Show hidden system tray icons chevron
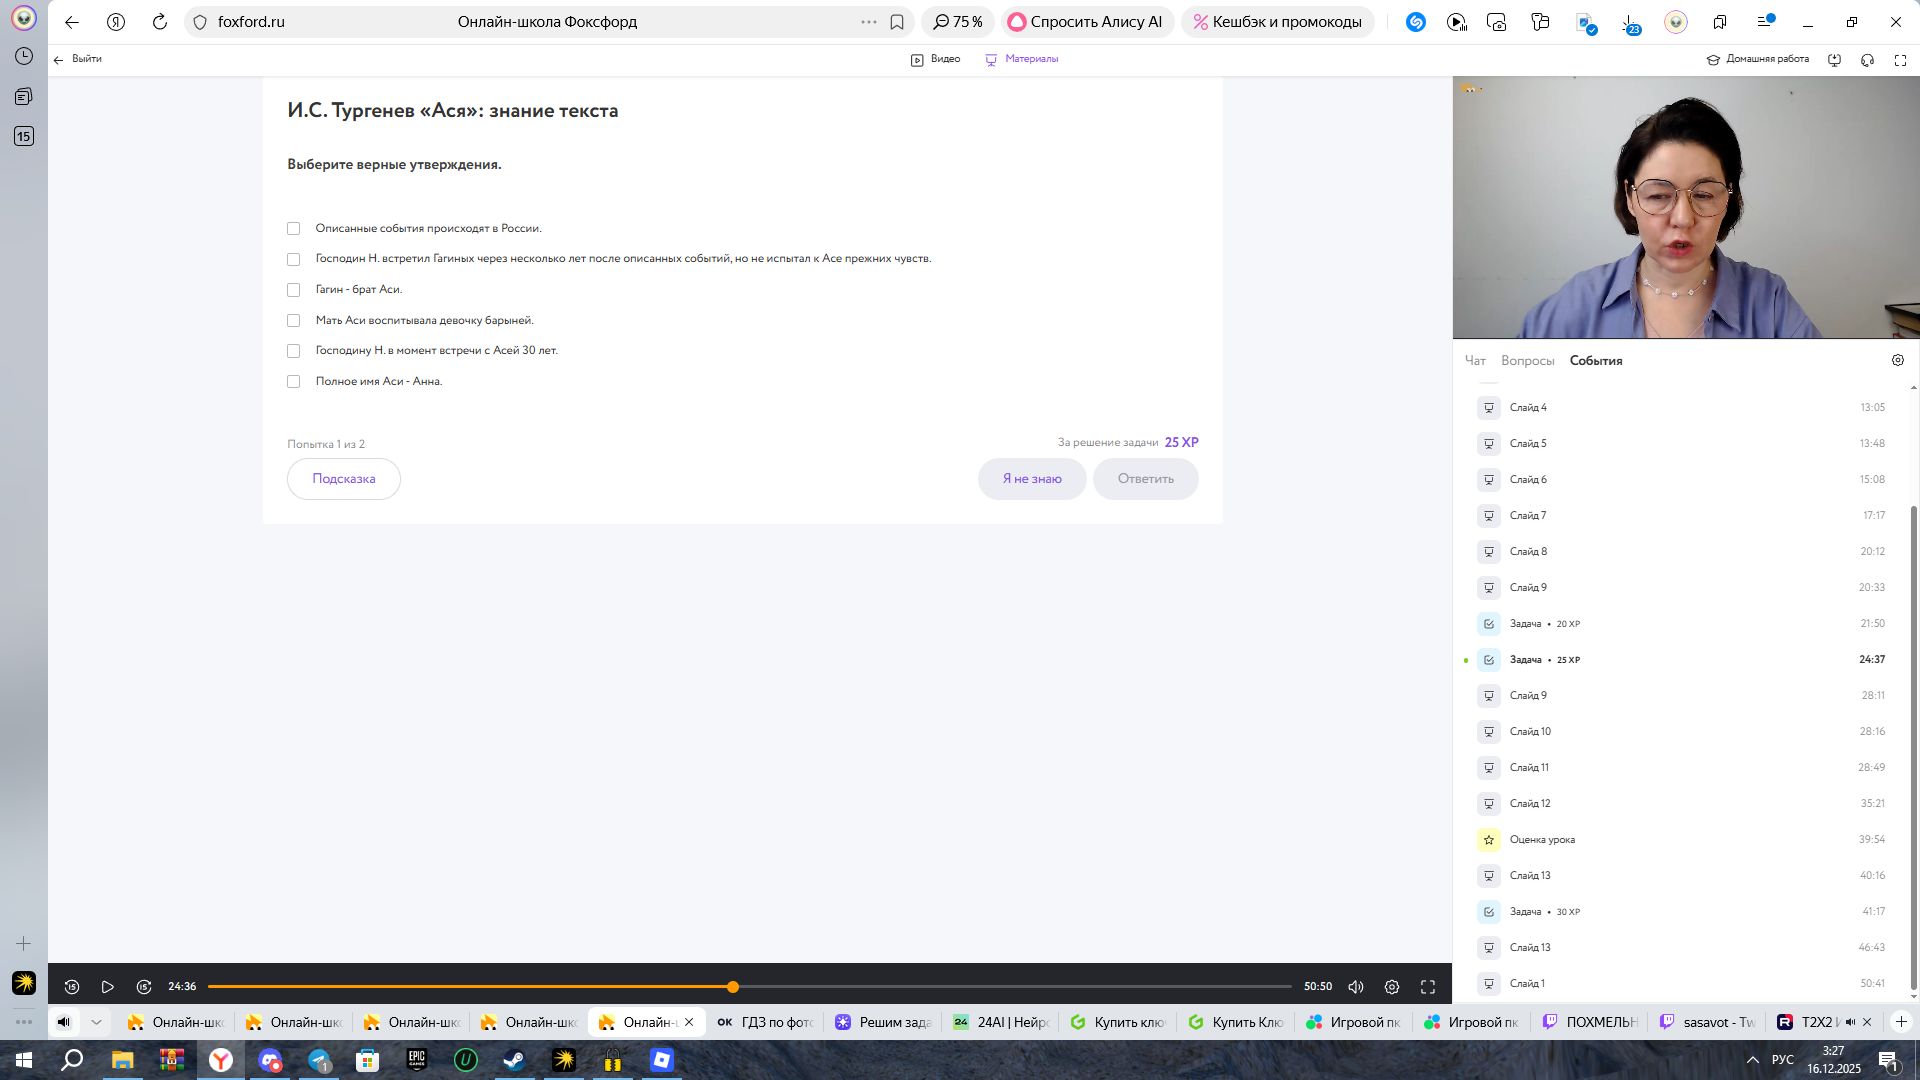 pos(1752,1060)
